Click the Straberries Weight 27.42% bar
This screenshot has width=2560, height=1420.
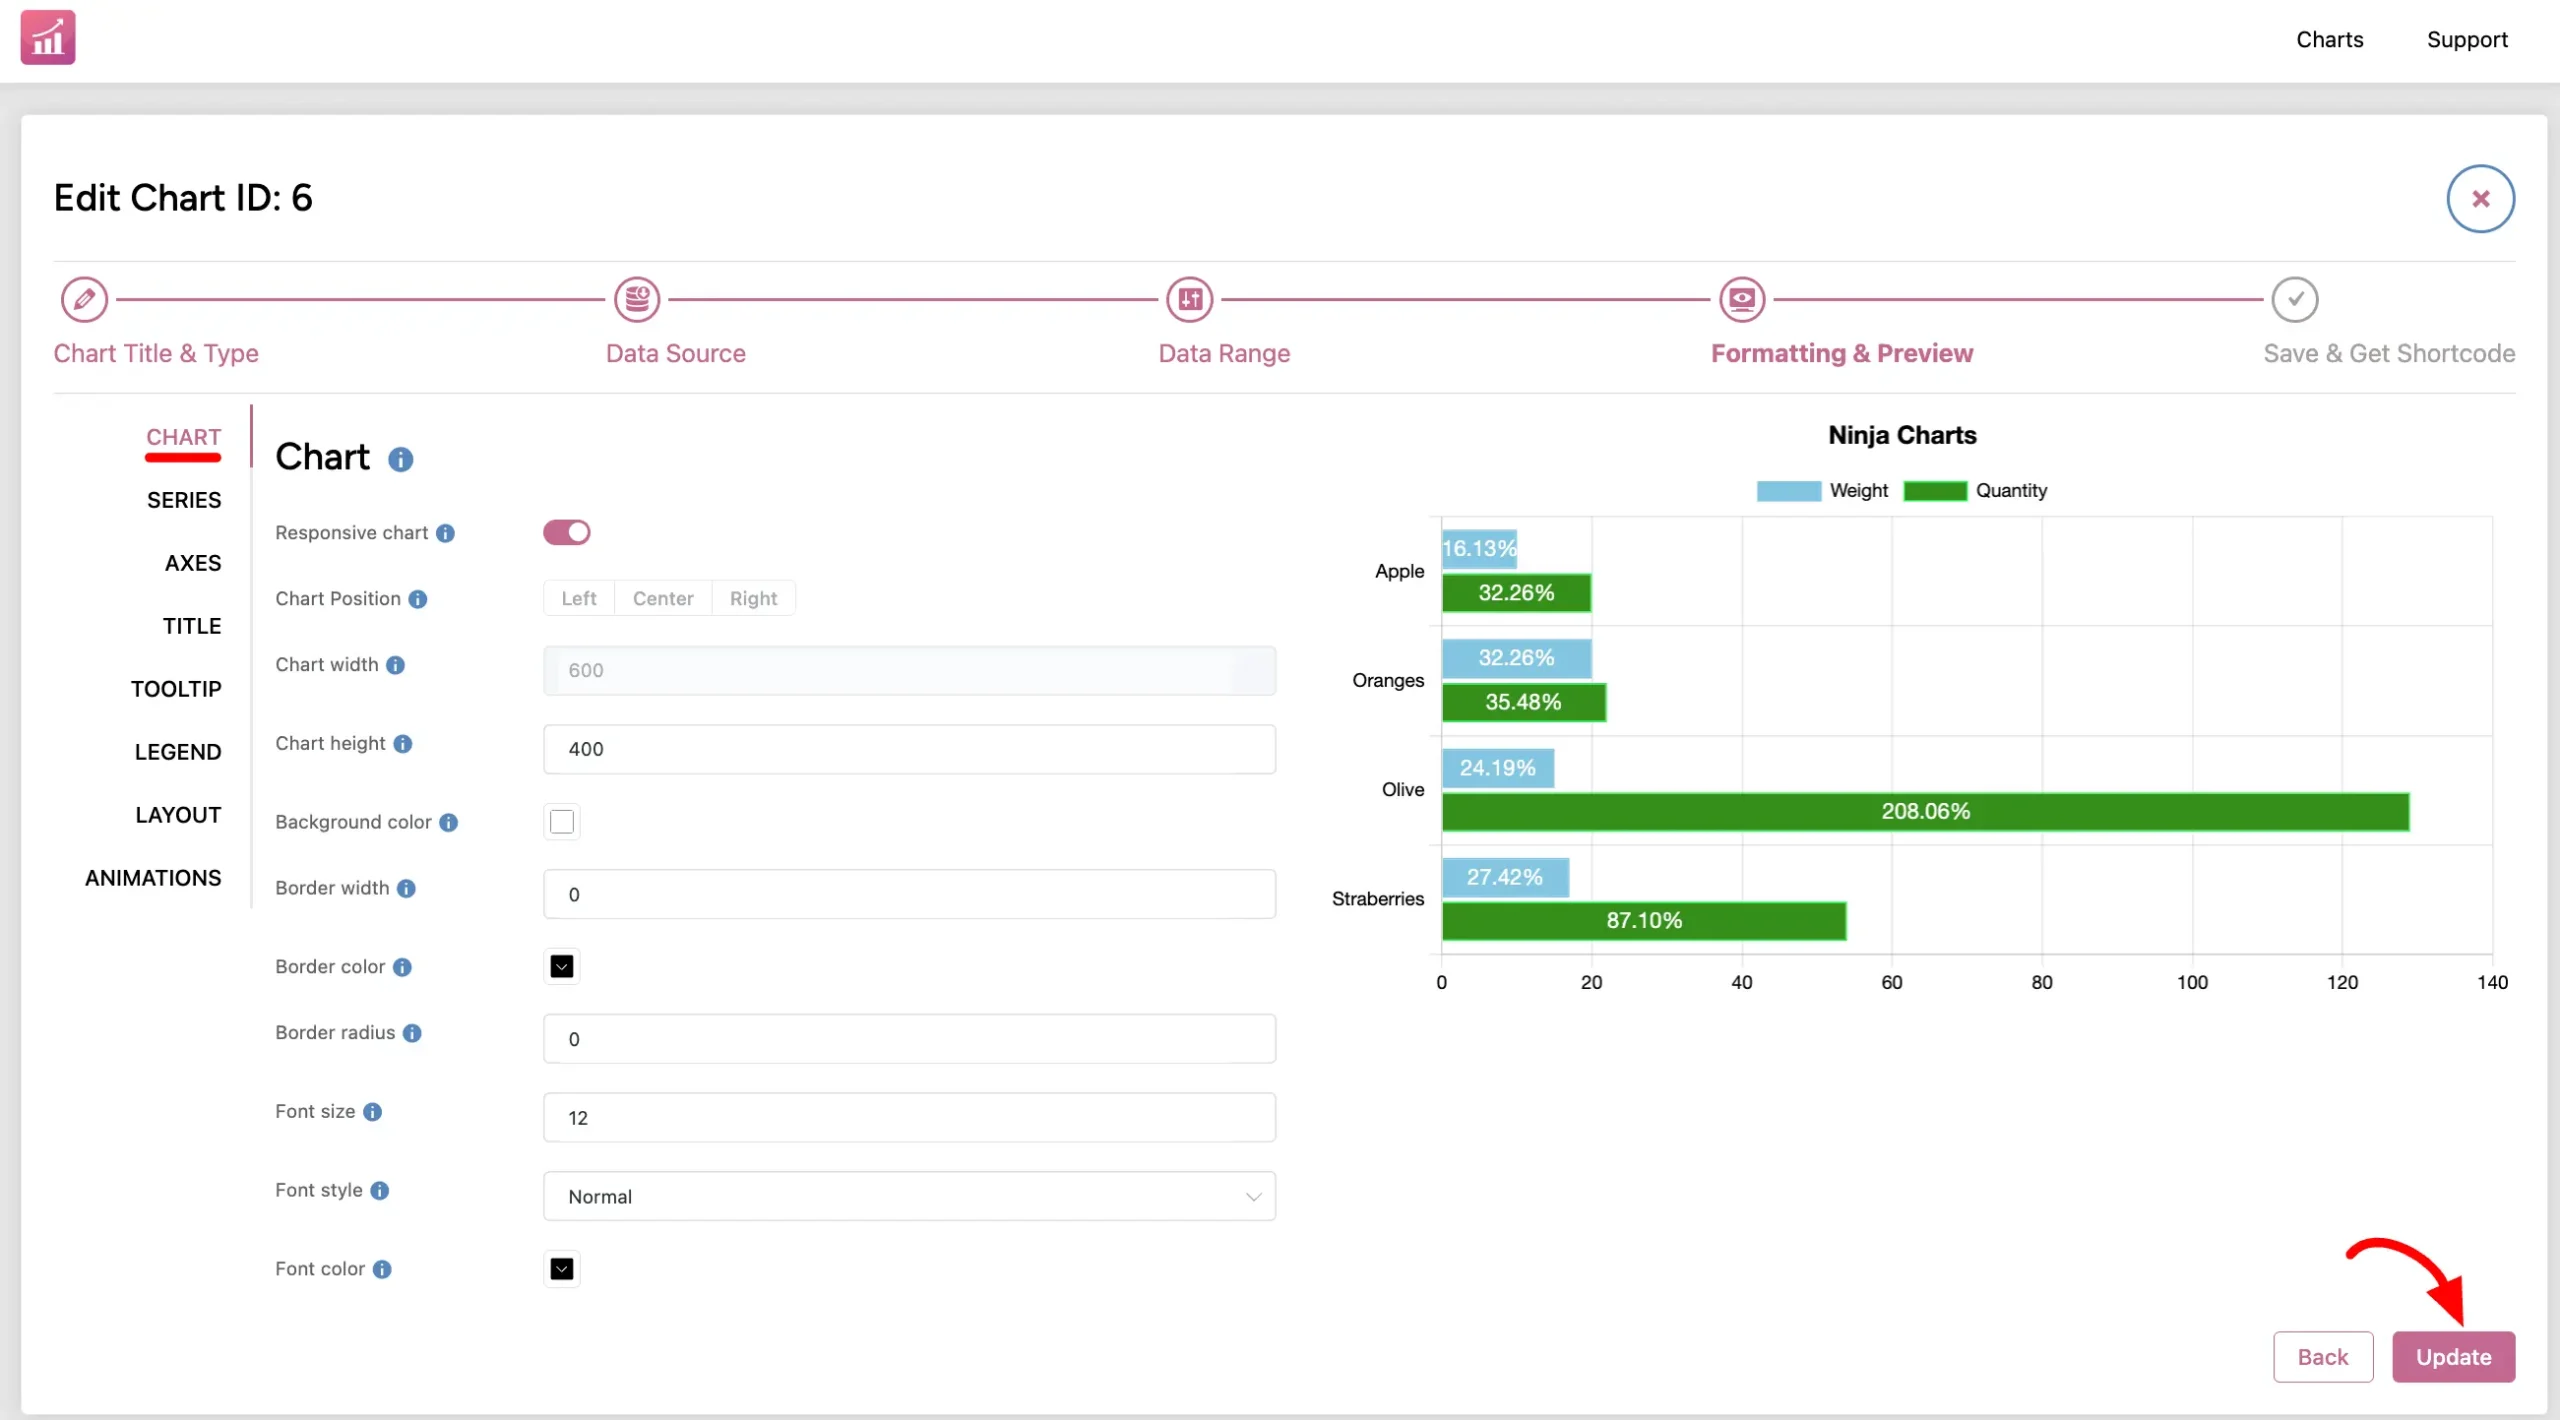[x=1505, y=877]
